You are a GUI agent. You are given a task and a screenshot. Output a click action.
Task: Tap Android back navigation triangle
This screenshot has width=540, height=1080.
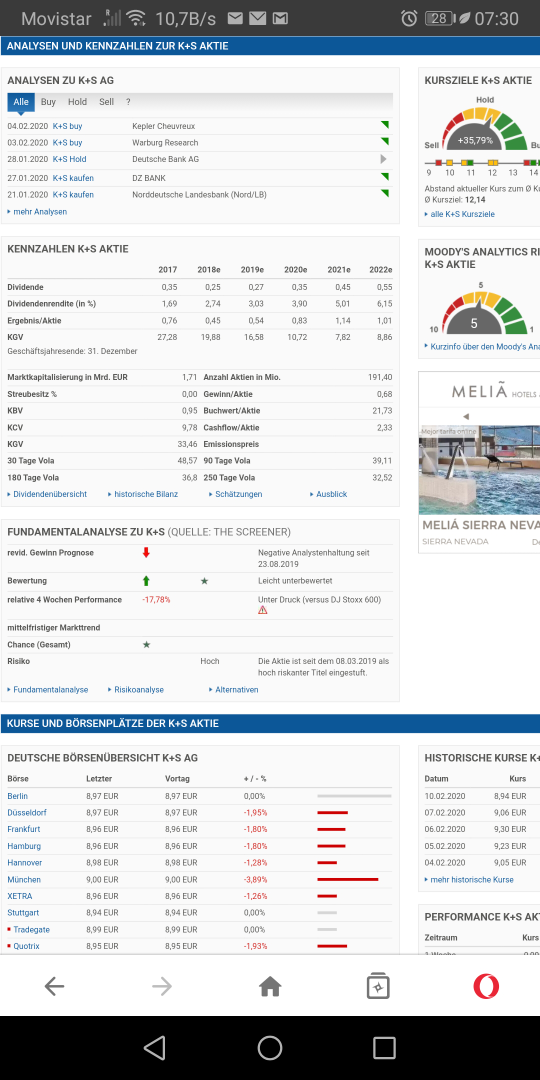pos(154,1048)
